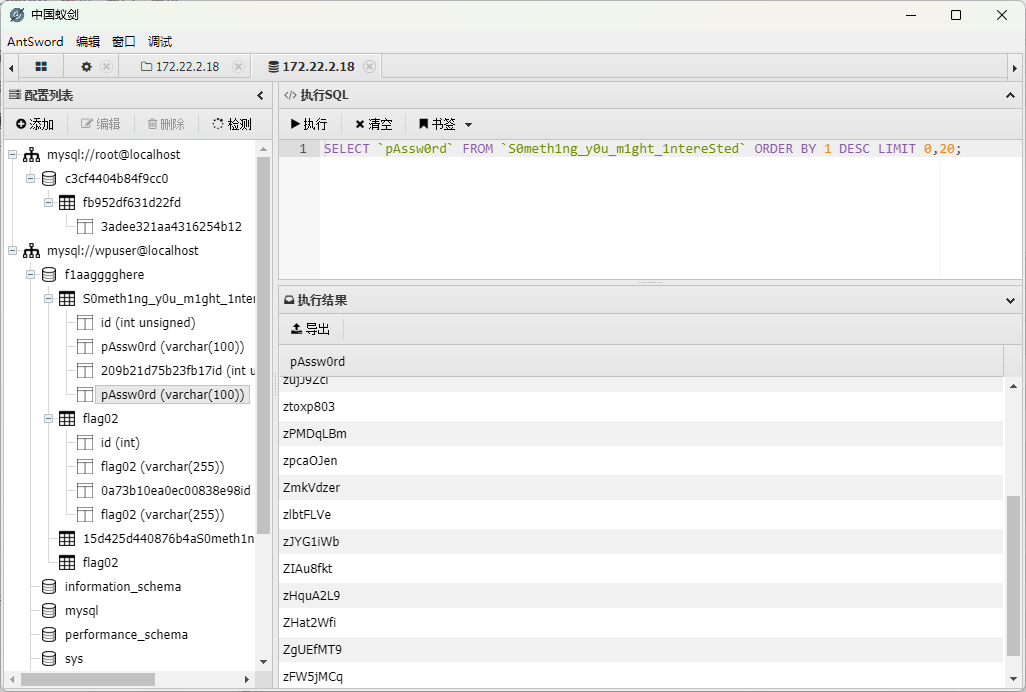The height and width of the screenshot is (692, 1026).
Task: Clear the SQL editor with 清空
Action: [x=373, y=124]
